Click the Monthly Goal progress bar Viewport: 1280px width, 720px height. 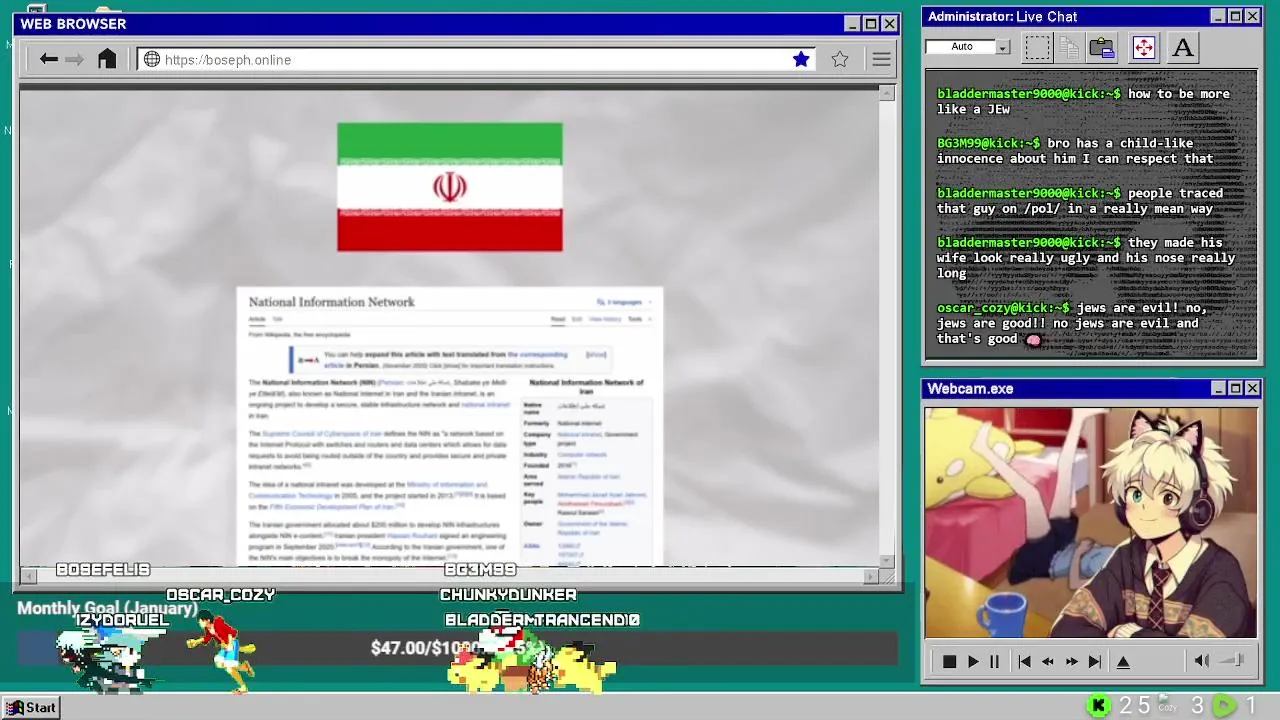tap(458, 648)
